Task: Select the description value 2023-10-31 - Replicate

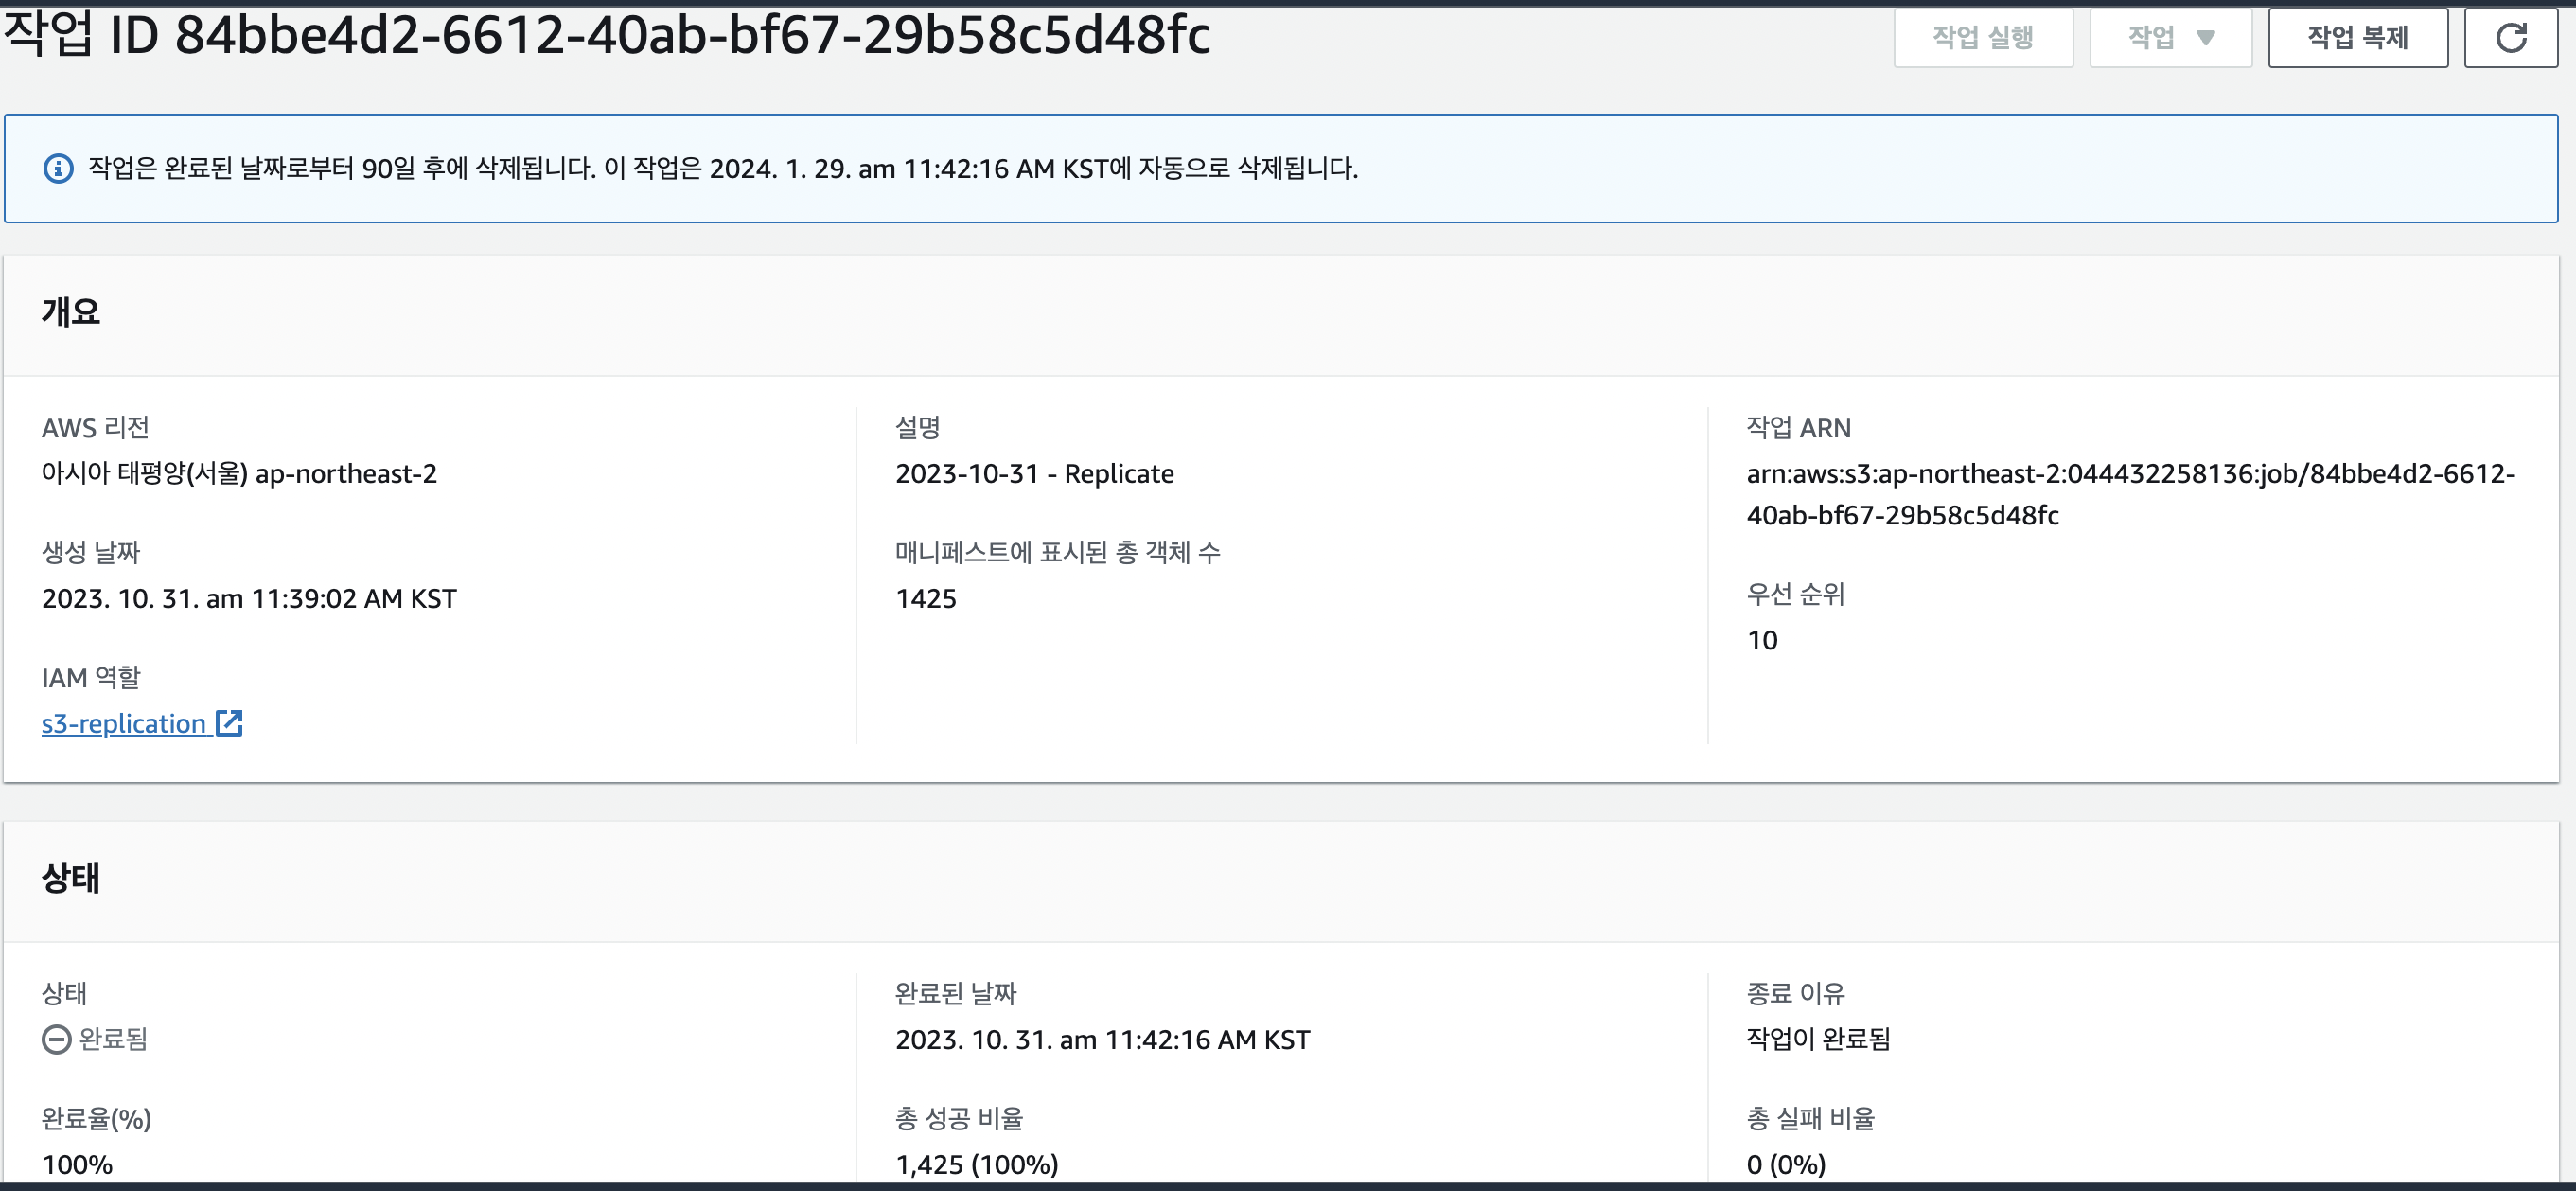Action: [x=1034, y=474]
